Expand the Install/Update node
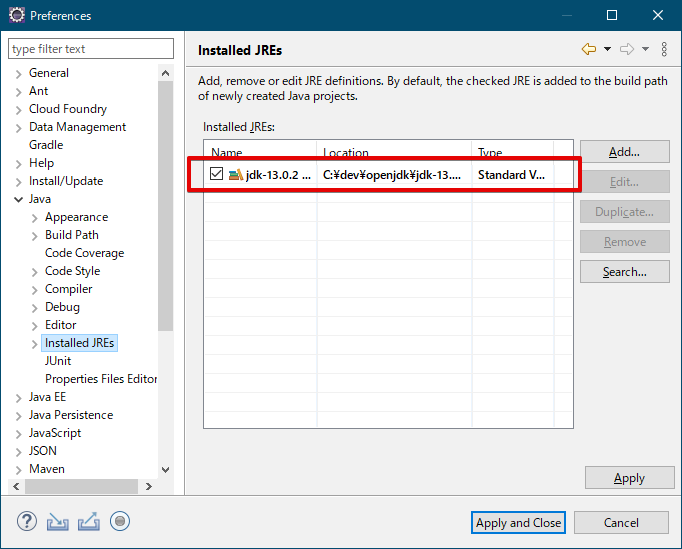 pyautogui.click(x=18, y=182)
